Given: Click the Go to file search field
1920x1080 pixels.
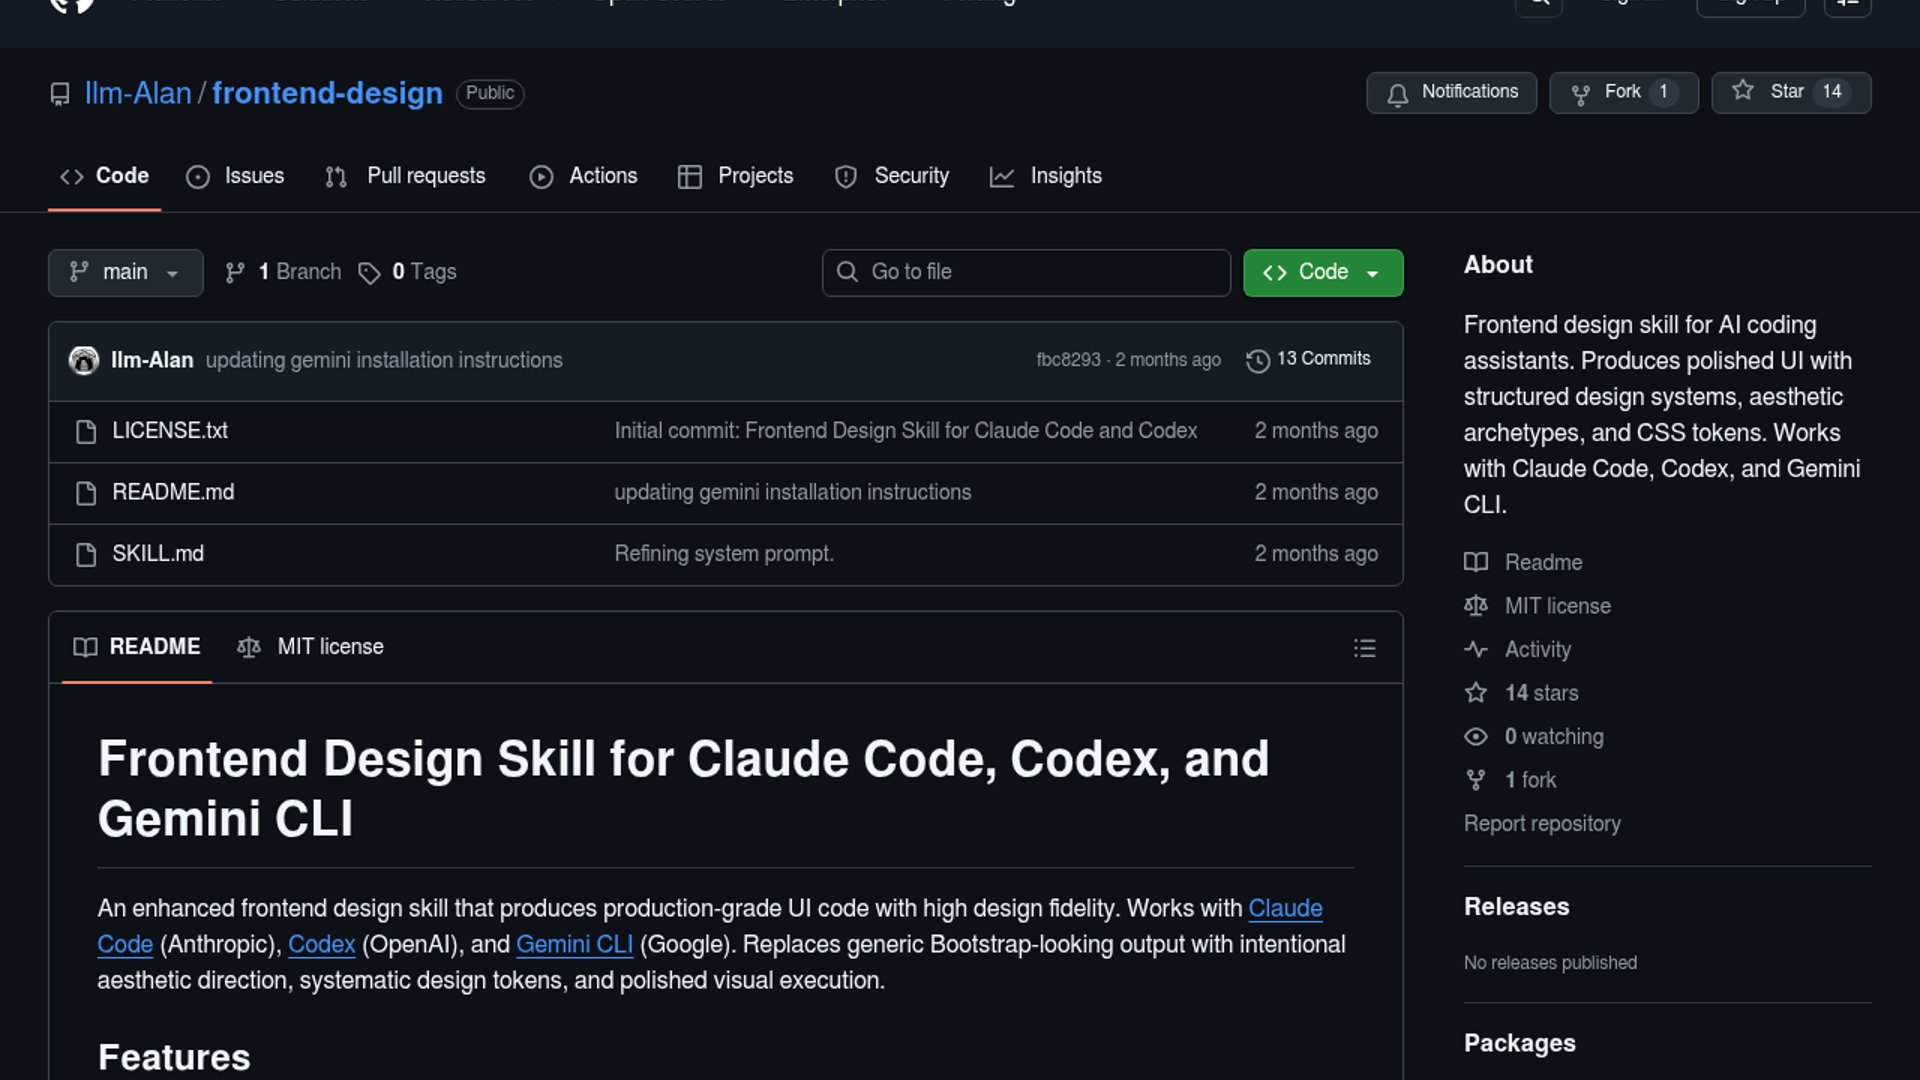Looking at the screenshot, I should point(1026,272).
